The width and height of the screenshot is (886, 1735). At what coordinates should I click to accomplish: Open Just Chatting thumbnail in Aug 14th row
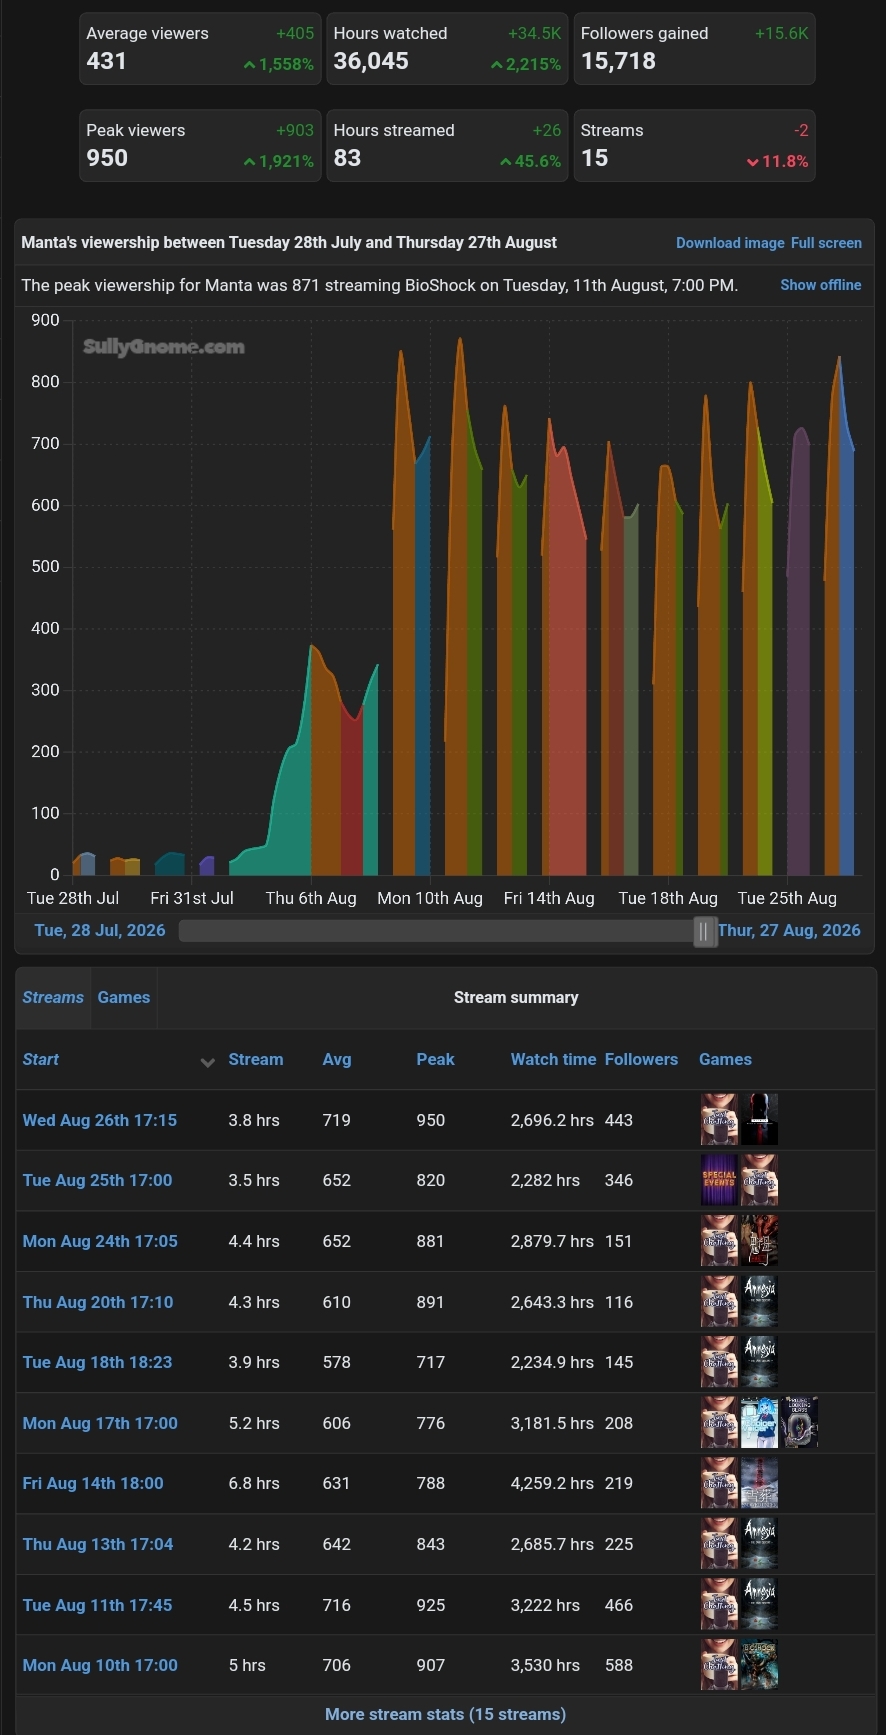coord(719,1483)
